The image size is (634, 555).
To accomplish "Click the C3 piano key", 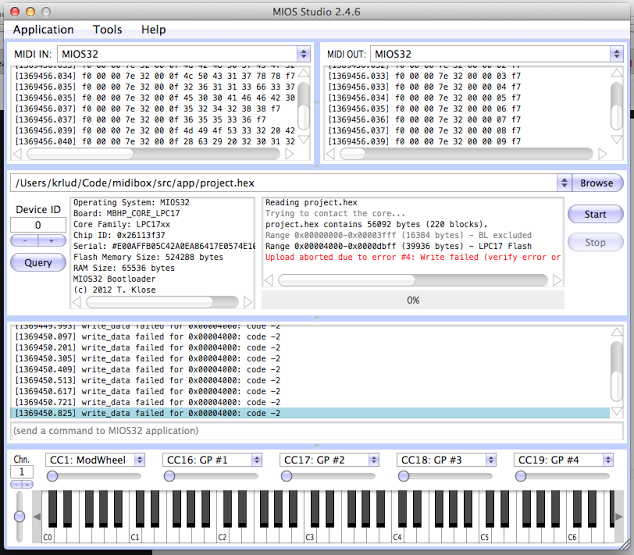I will (x=310, y=534).
